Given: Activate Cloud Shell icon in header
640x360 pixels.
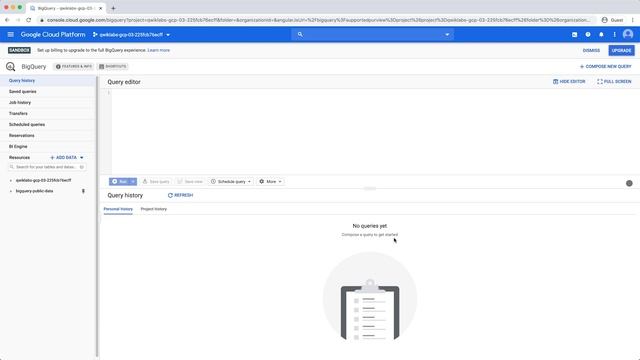Looking at the screenshot, I should click(574, 35).
